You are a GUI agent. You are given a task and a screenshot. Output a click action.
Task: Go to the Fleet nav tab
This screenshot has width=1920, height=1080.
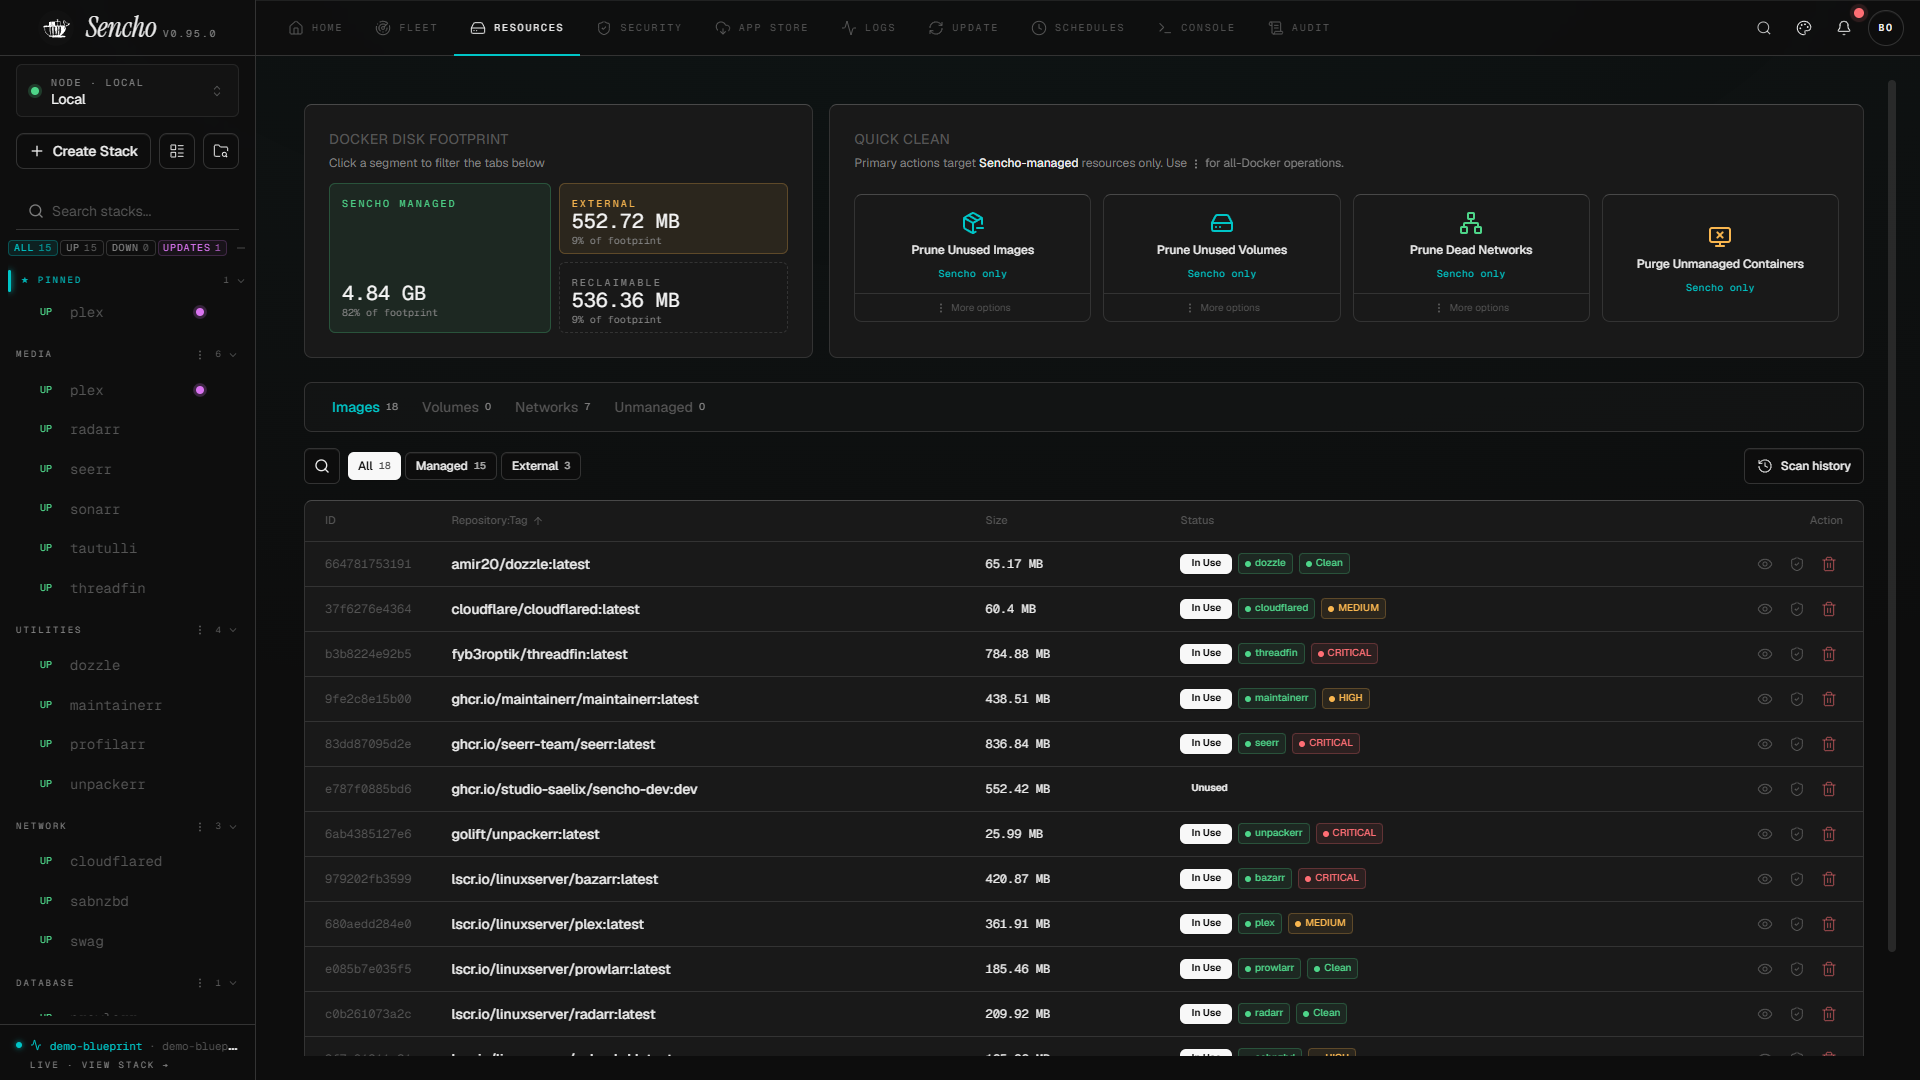tap(406, 28)
